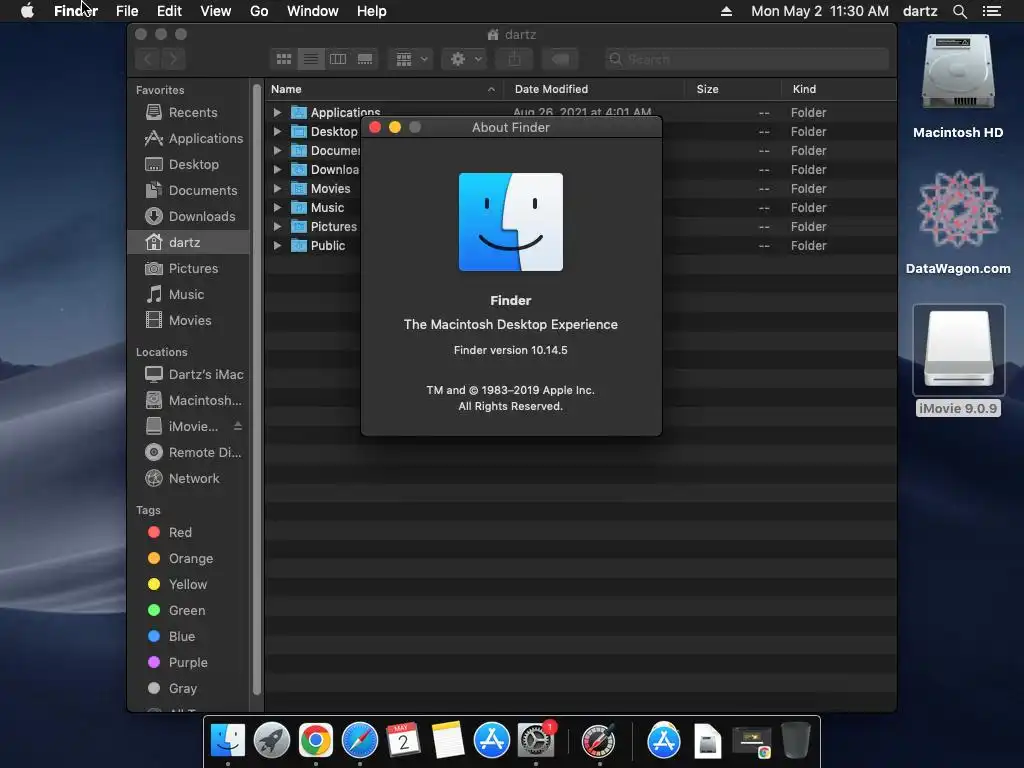Screen dimensions: 1024x768
Task: Go back with the toolbar back arrow
Action: 148,59
